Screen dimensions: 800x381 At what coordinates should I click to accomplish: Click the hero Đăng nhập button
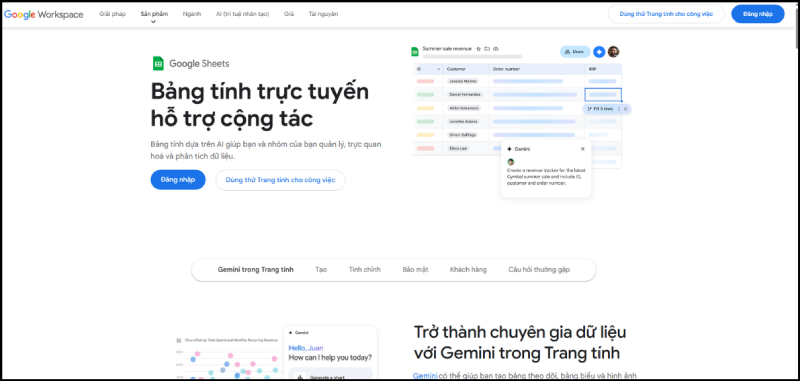[178, 180]
